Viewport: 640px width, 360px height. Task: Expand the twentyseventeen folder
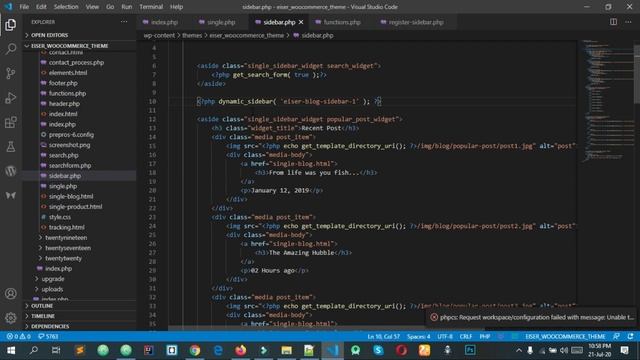coord(68,248)
